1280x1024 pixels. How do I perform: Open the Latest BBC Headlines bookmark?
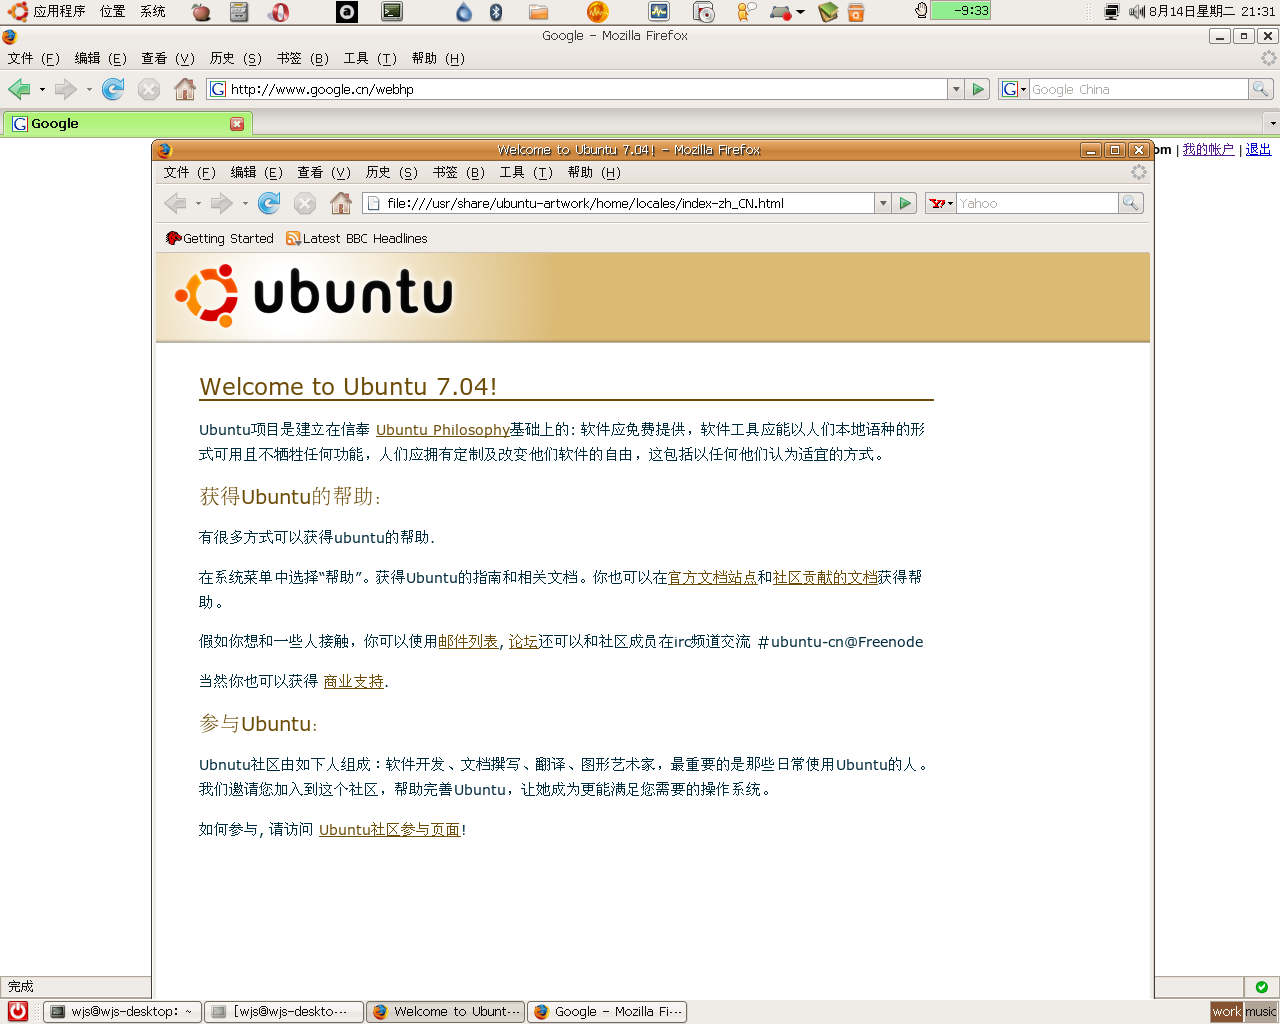point(357,238)
